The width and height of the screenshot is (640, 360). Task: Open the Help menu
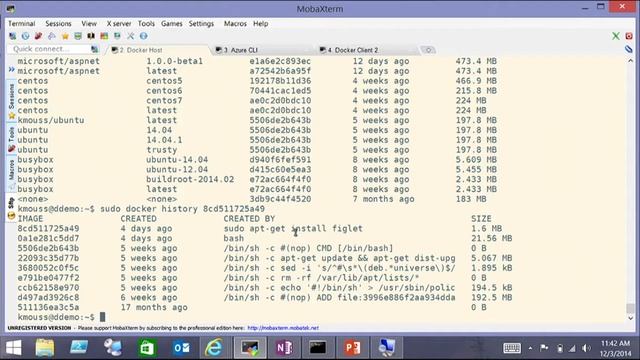coord(260,24)
